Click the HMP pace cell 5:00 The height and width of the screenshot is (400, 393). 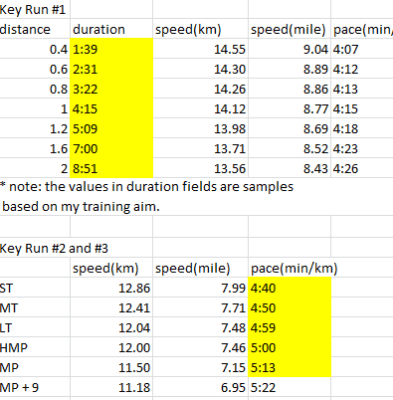click(289, 347)
